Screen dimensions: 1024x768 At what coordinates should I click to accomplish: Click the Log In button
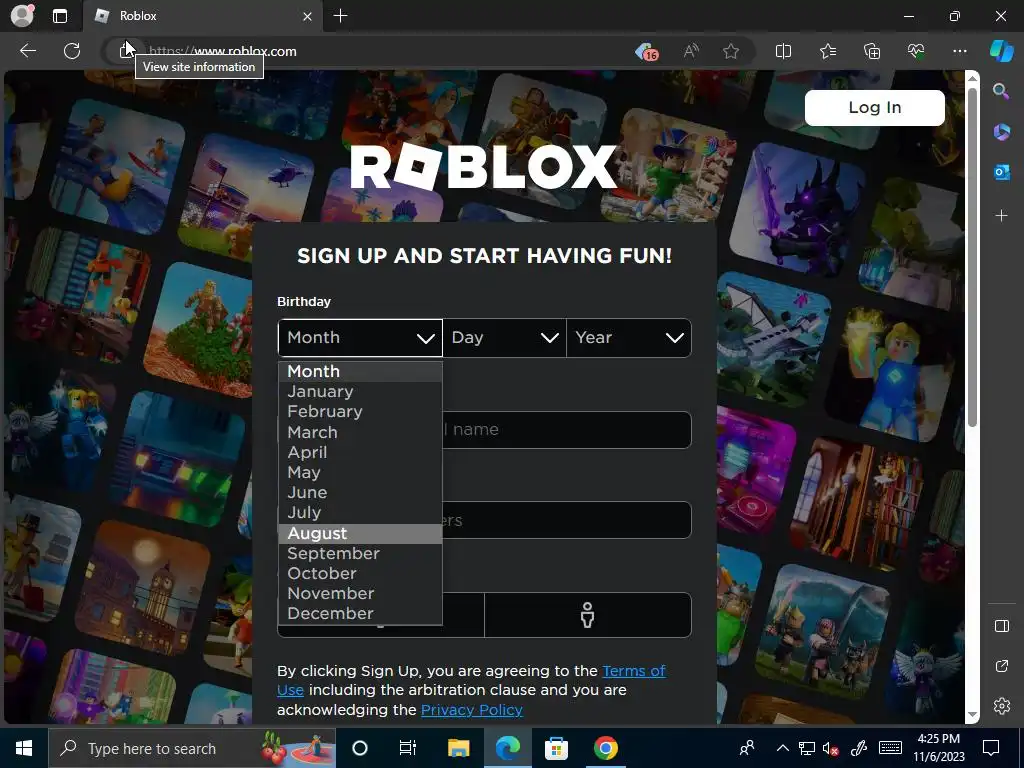point(874,108)
